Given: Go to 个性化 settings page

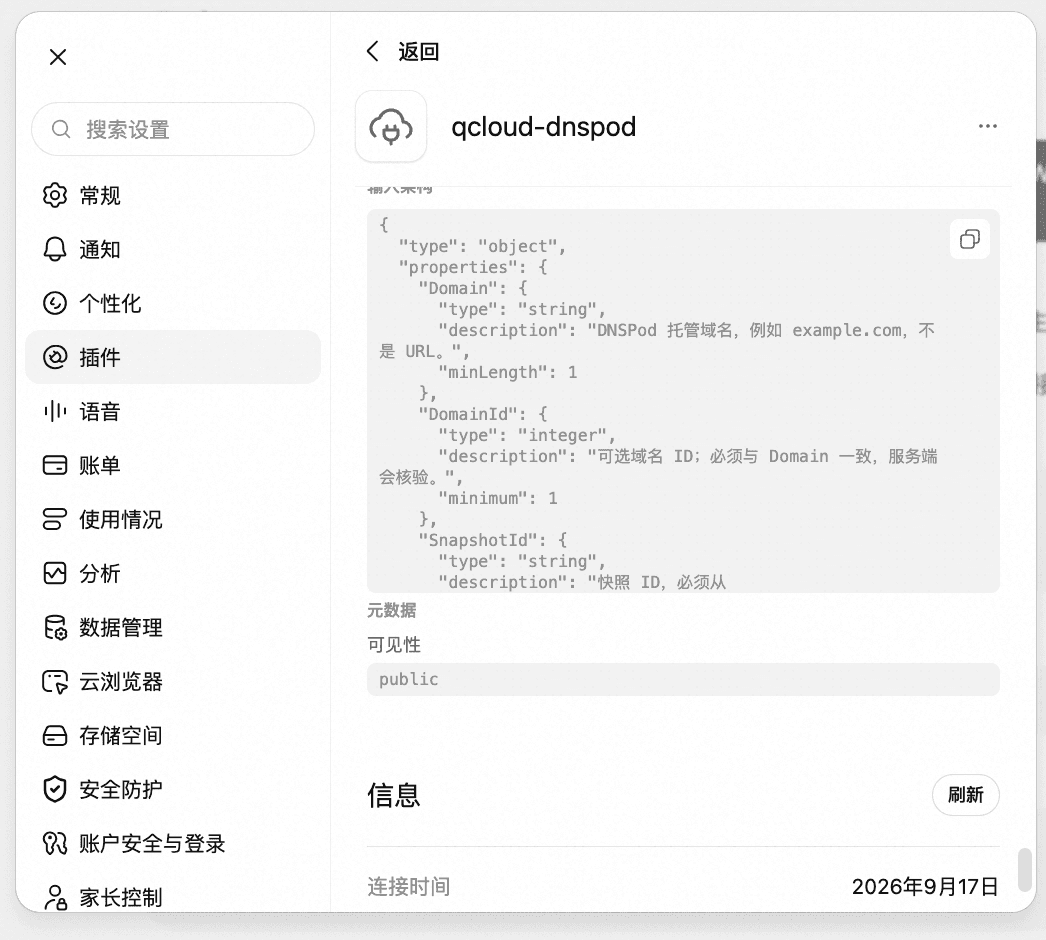Looking at the screenshot, I should (x=173, y=303).
